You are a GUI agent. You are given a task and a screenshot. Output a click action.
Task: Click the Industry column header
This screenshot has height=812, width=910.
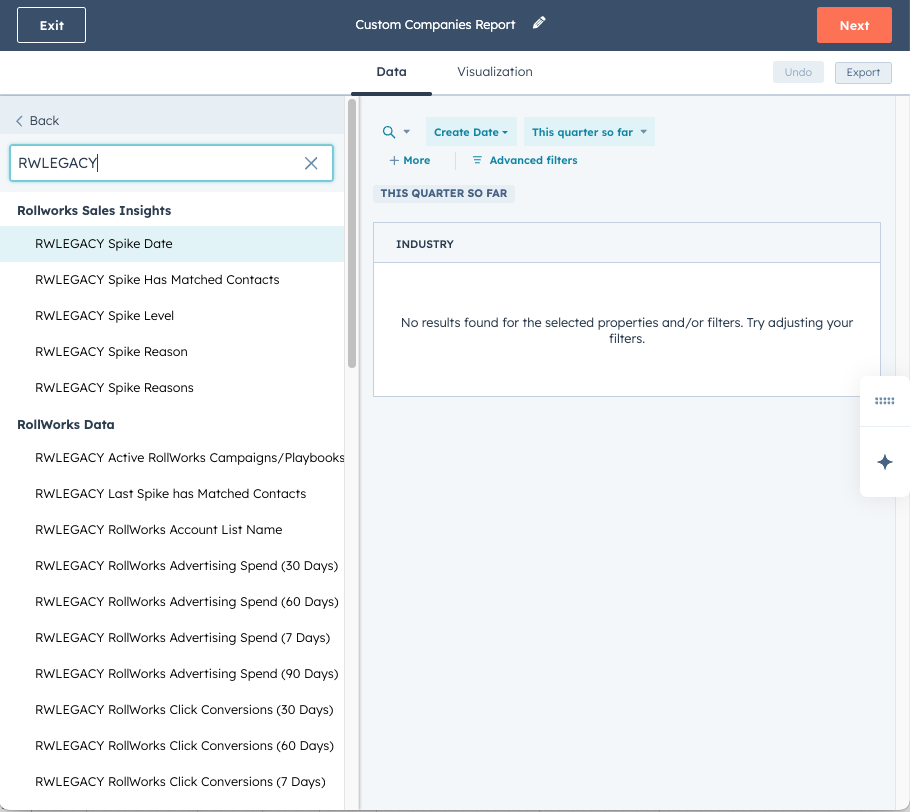click(x=425, y=244)
